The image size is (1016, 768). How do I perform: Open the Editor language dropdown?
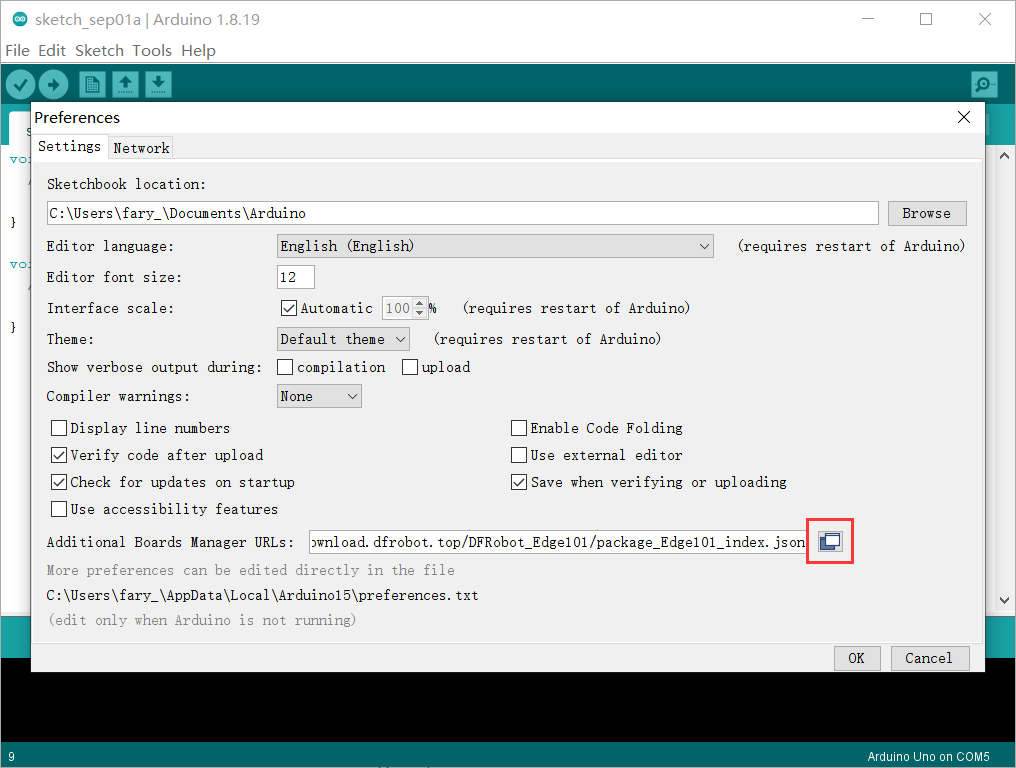(x=495, y=246)
